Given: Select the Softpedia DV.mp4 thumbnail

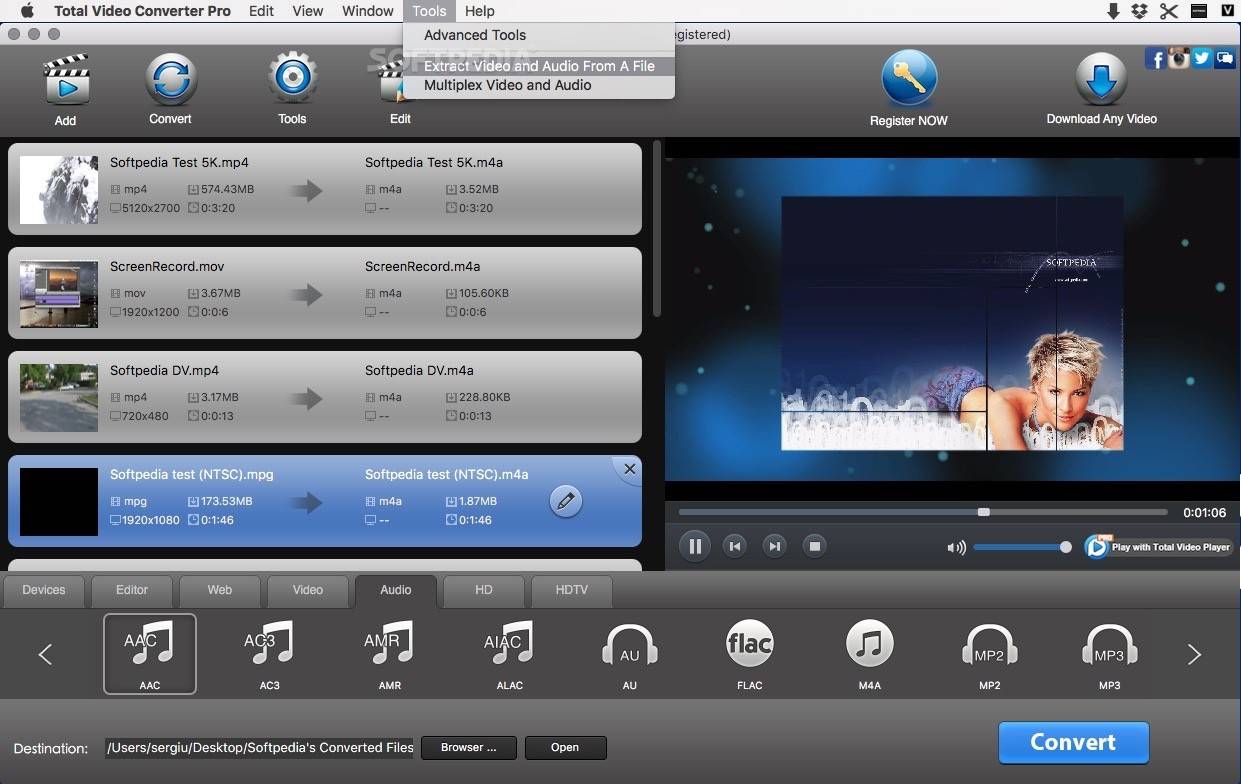Looking at the screenshot, I should pos(59,398).
